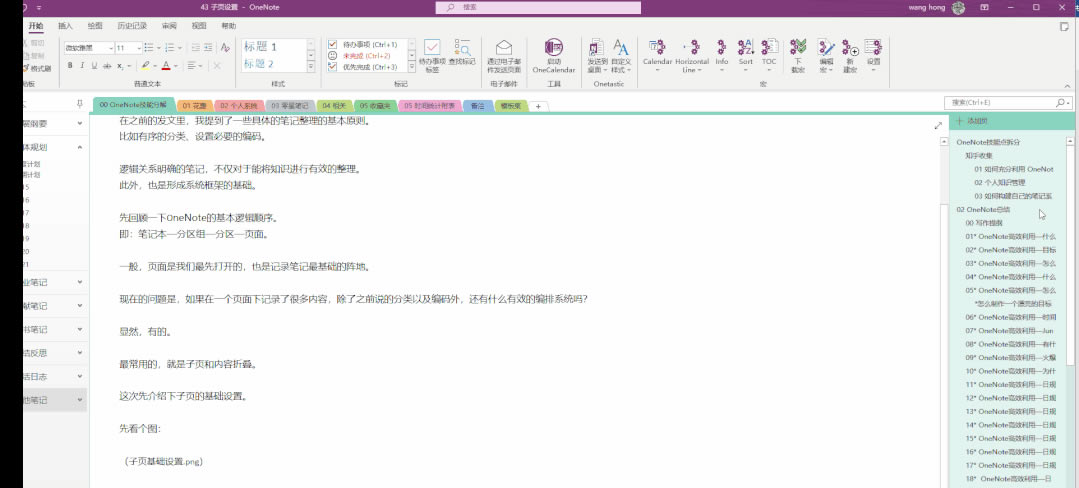Open the search scope dropdown arrow
The width and height of the screenshot is (1079, 488).
click(1069, 103)
